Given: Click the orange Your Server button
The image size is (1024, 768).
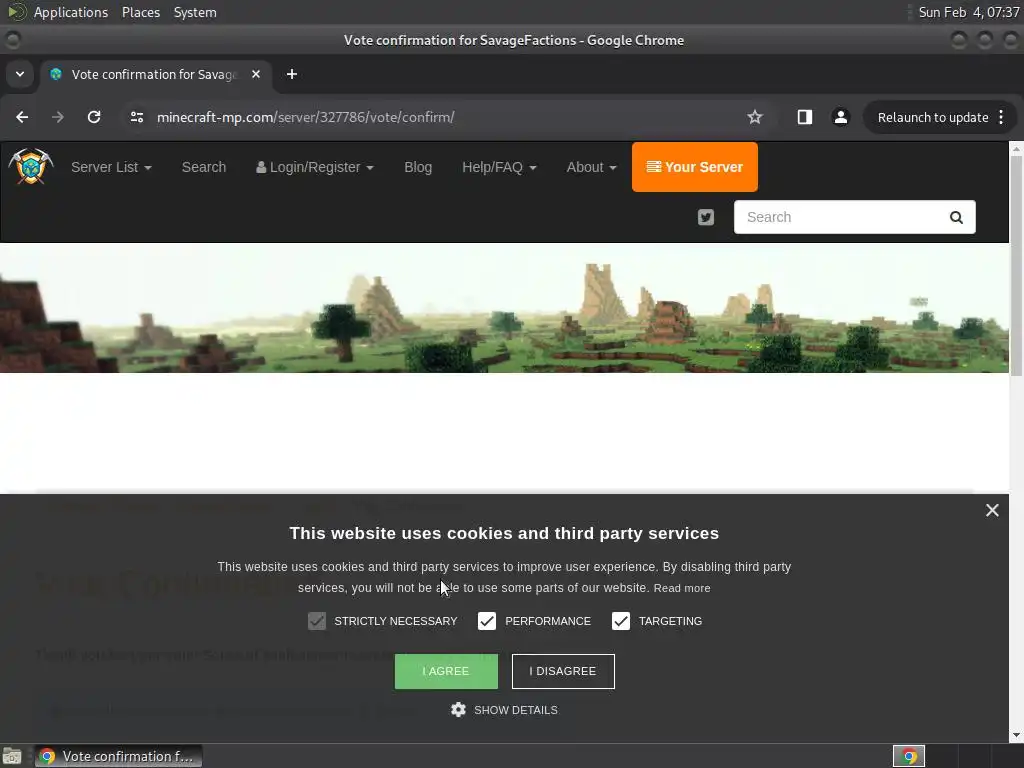Looking at the screenshot, I should point(695,167).
